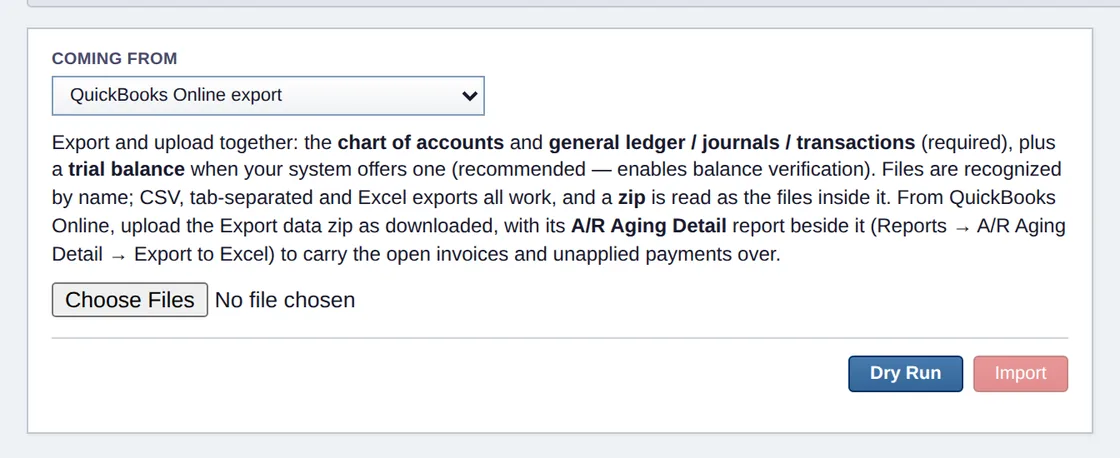1120x458 pixels.
Task: Start a Dry Run
Action: point(905,374)
